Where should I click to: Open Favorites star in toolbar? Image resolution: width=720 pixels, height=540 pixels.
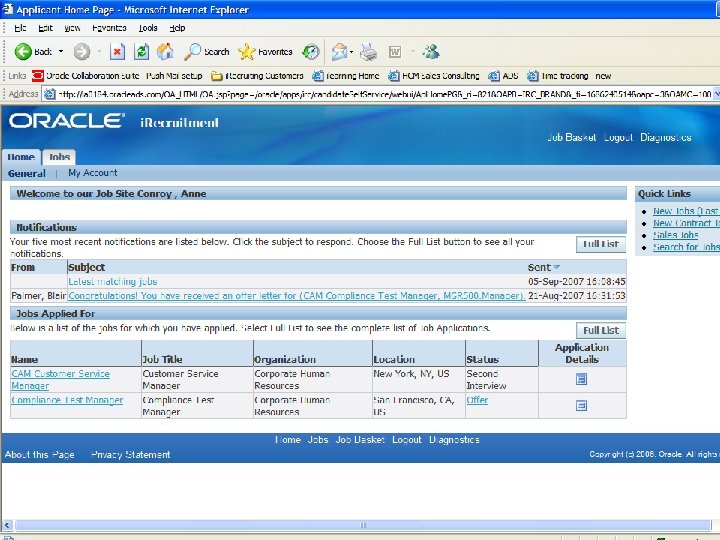point(247,52)
